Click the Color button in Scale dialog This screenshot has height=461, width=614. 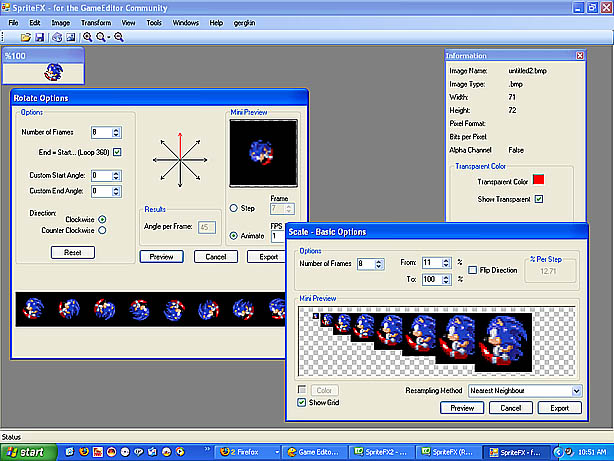pos(324,390)
